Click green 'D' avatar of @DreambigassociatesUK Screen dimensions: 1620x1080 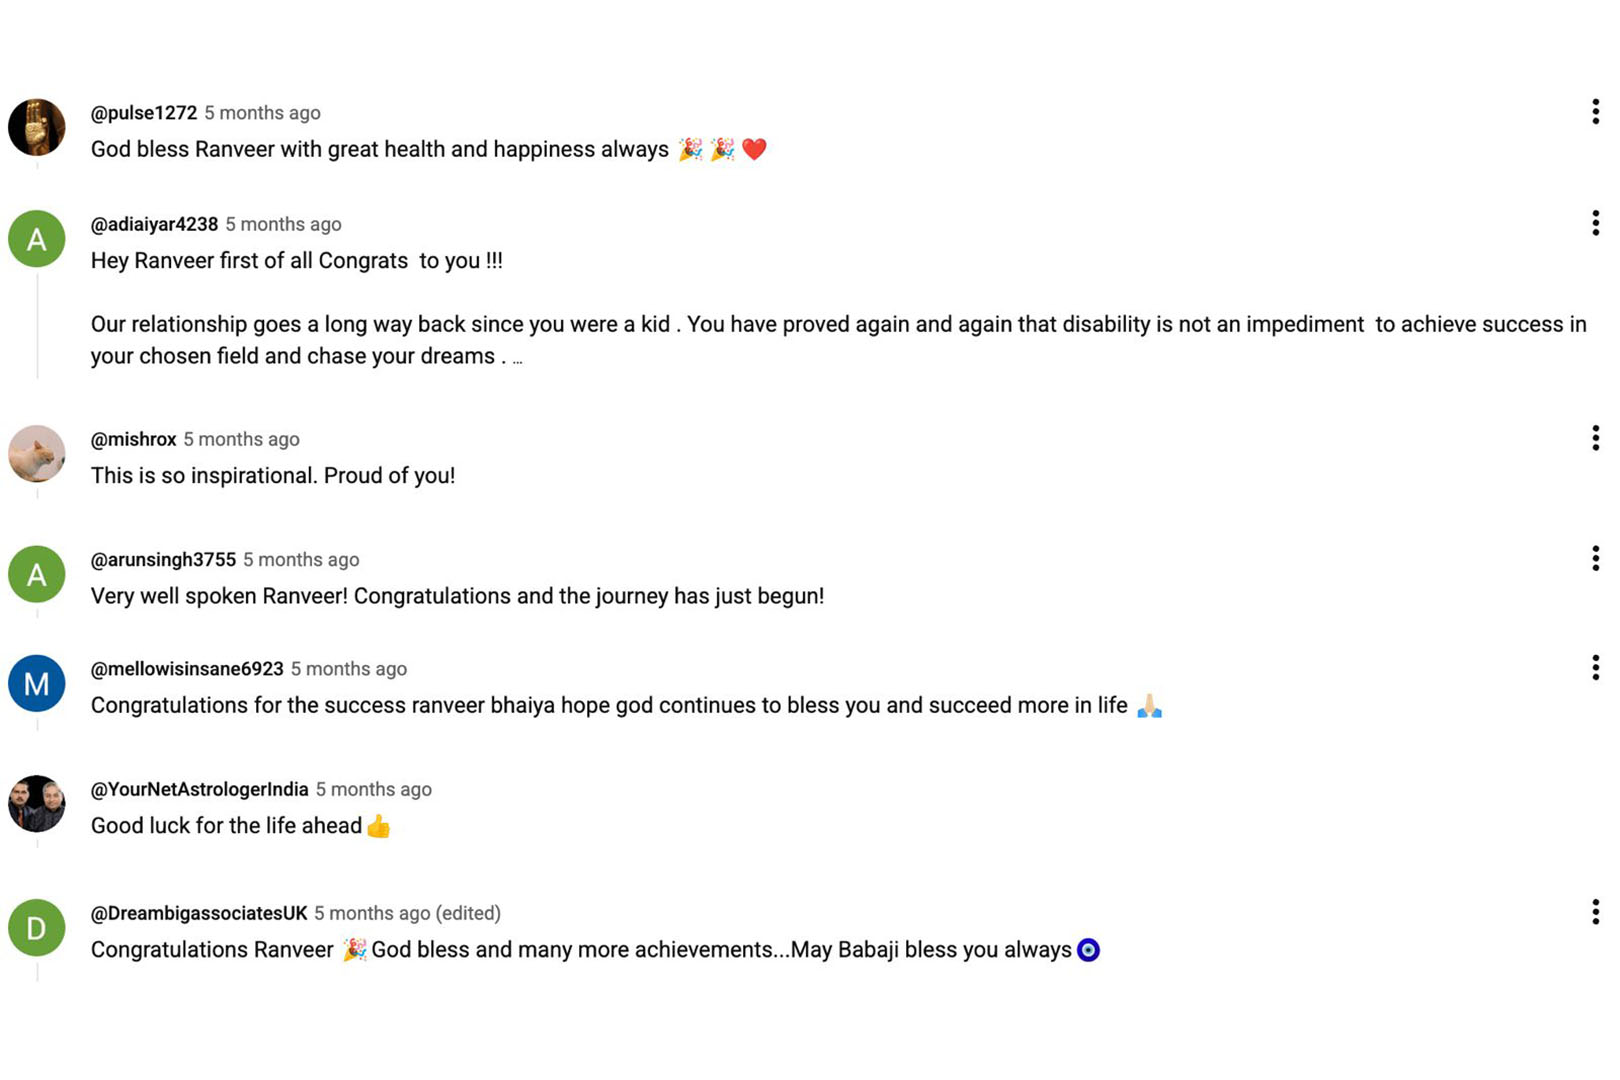point(37,927)
